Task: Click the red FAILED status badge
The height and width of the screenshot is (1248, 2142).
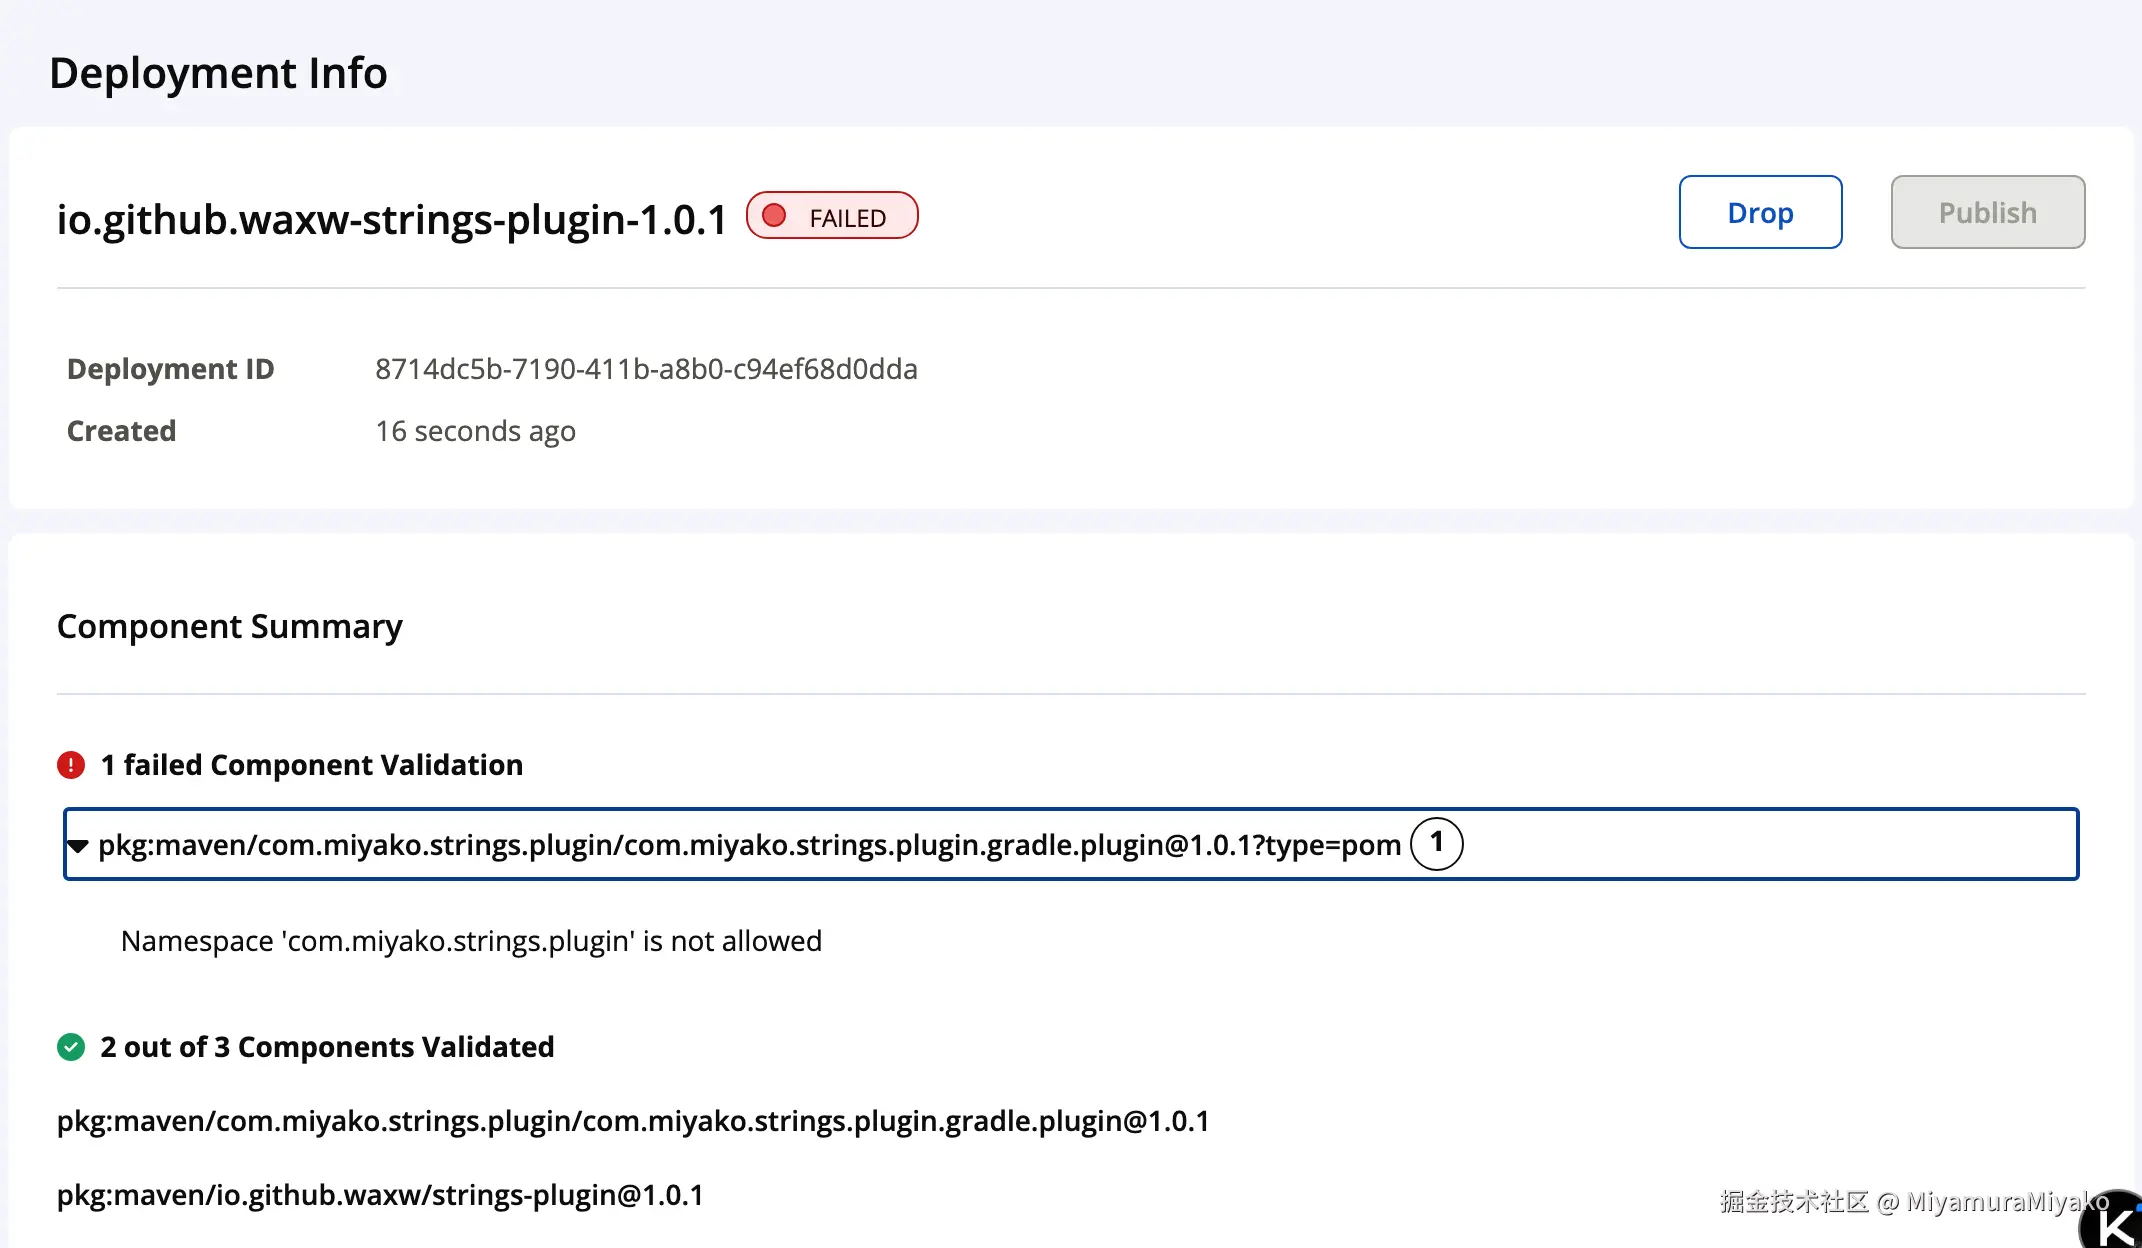Action: [x=832, y=216]
